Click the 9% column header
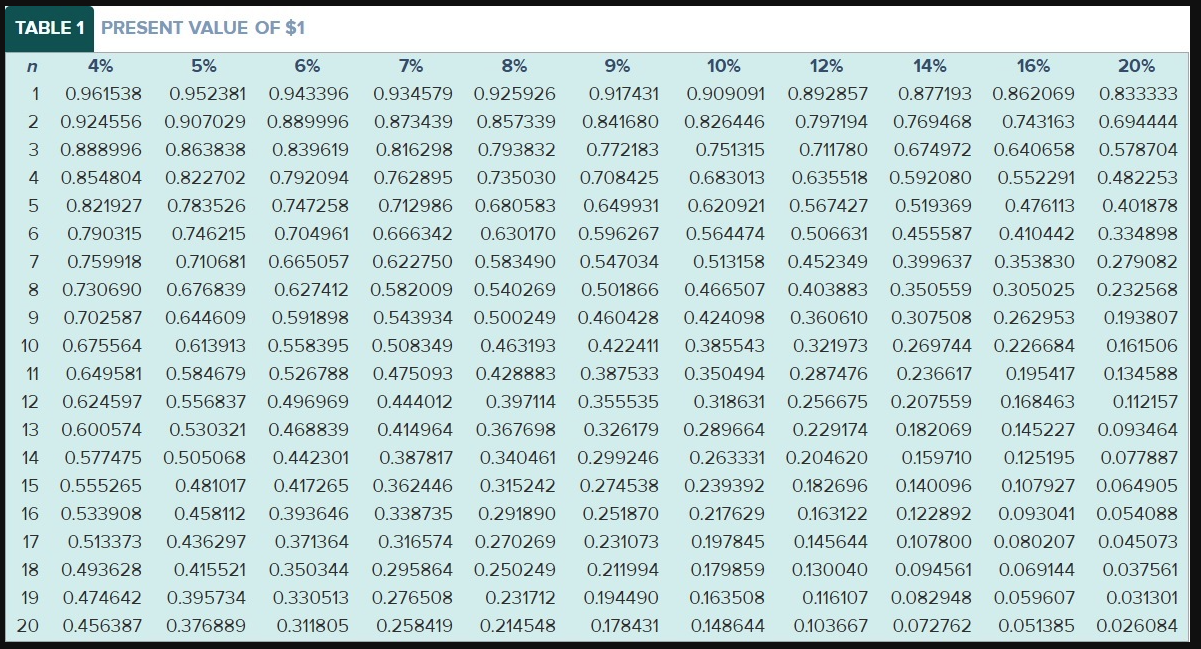1201x649 pixels. coord(618,66)
